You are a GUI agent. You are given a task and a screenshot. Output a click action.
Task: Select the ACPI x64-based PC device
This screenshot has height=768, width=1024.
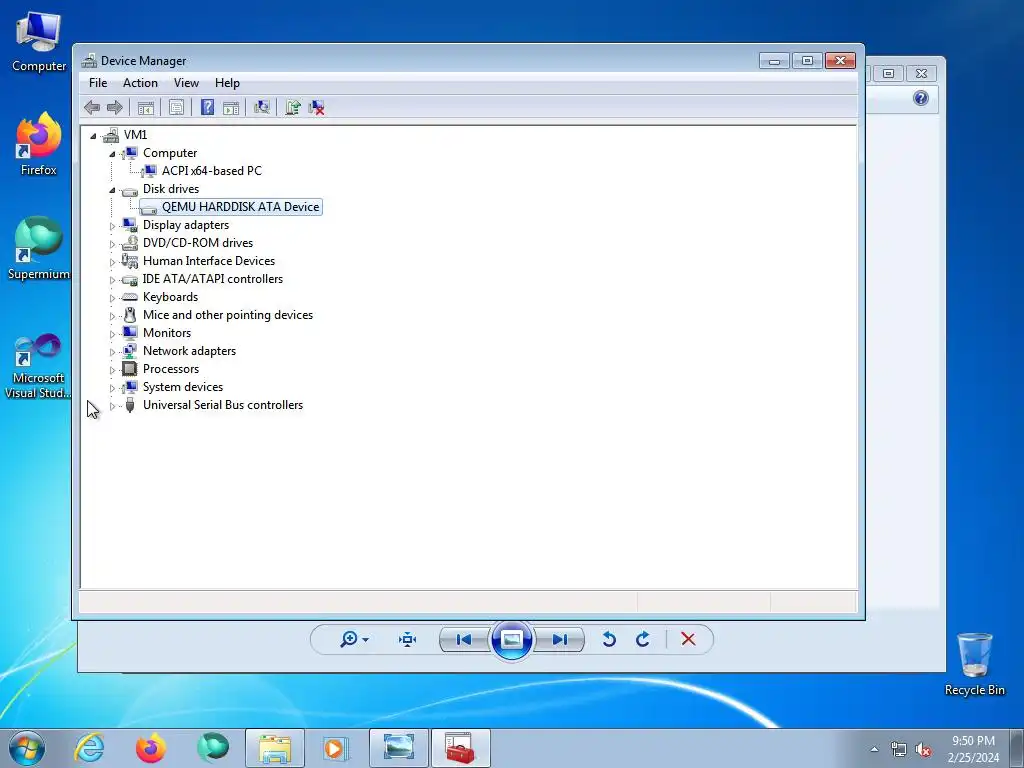(212, 170)
